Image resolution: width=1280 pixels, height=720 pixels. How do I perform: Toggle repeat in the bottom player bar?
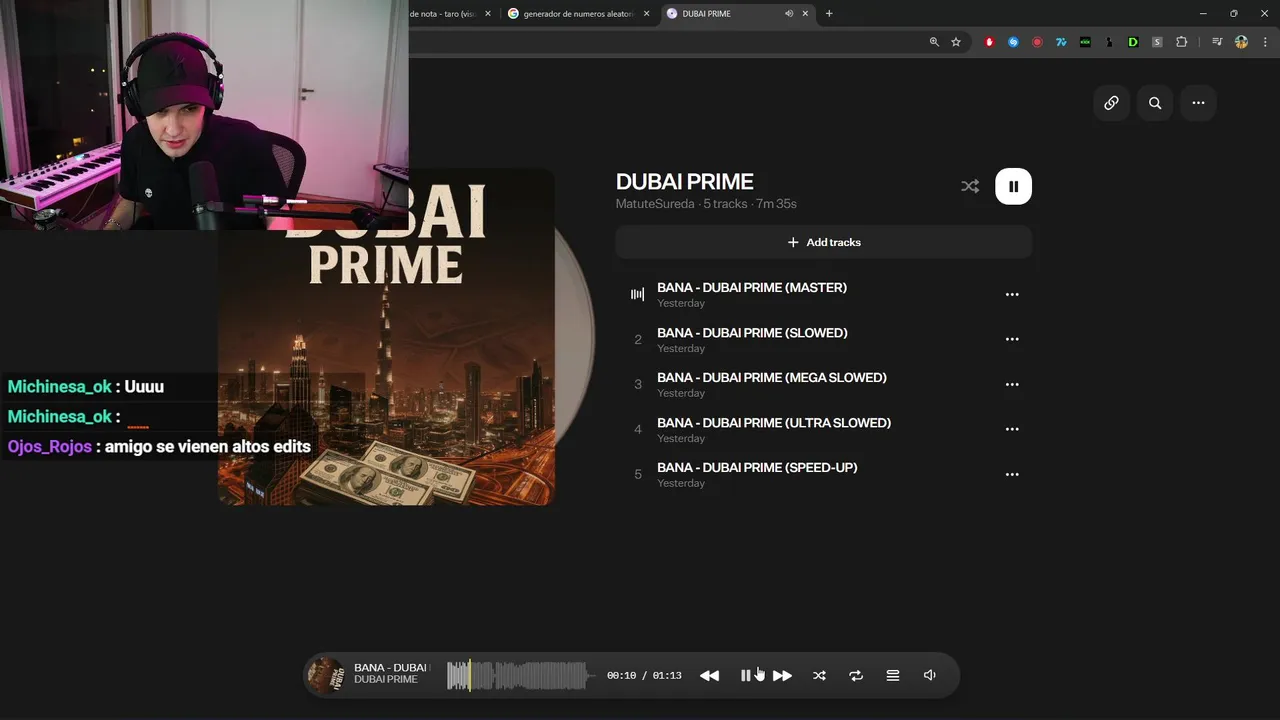point(856,676)
